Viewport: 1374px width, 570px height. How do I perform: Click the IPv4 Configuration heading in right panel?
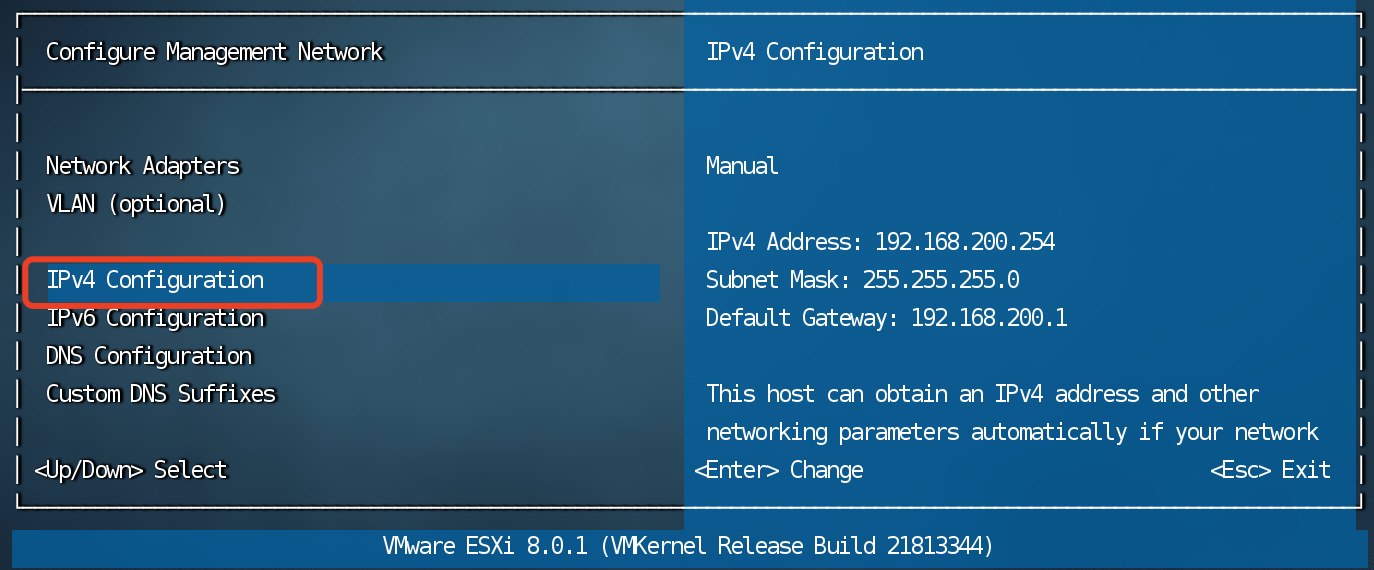(814, 52)
